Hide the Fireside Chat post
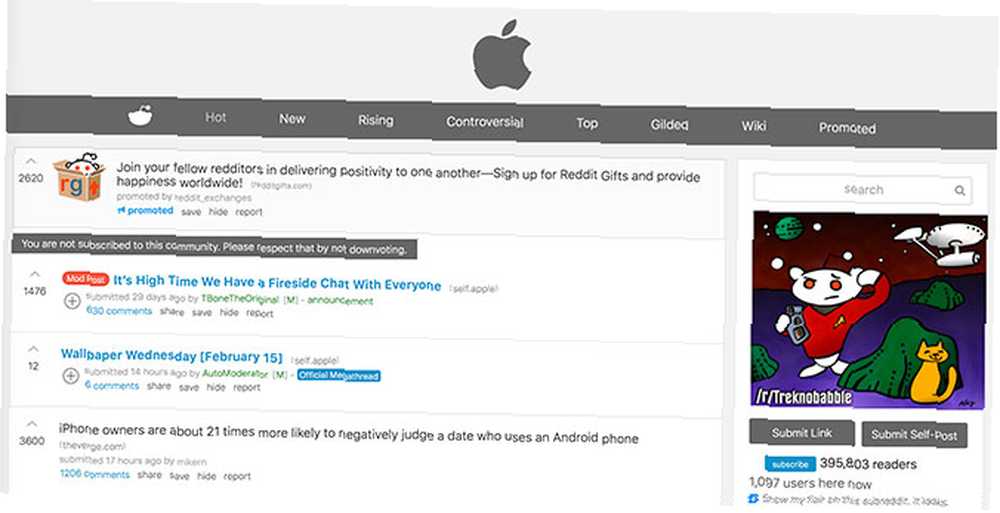The height and width of the screenshot is (513, 1000). [x=229, y=313]
